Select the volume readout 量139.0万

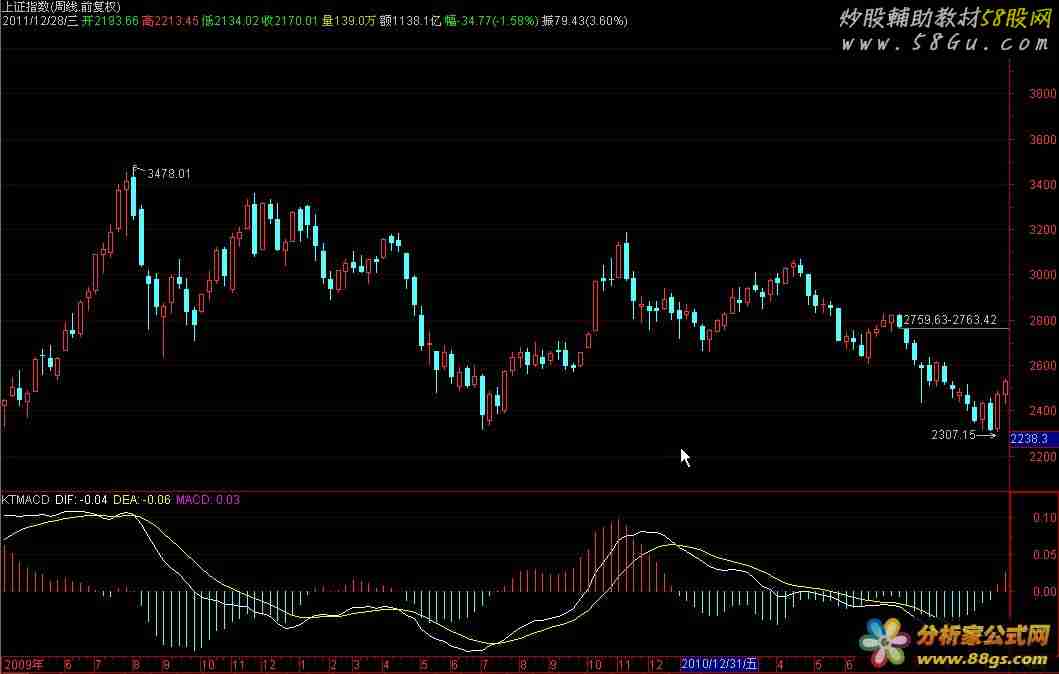(x=348, y=21)
